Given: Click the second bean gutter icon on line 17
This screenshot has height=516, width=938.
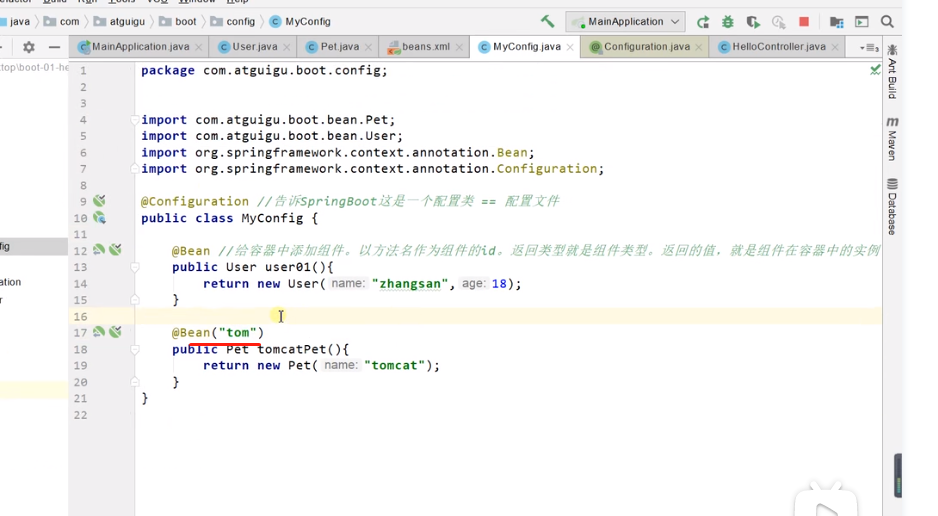Looking at the screenshot, I should pyautogui.click(x=115, y=332).
